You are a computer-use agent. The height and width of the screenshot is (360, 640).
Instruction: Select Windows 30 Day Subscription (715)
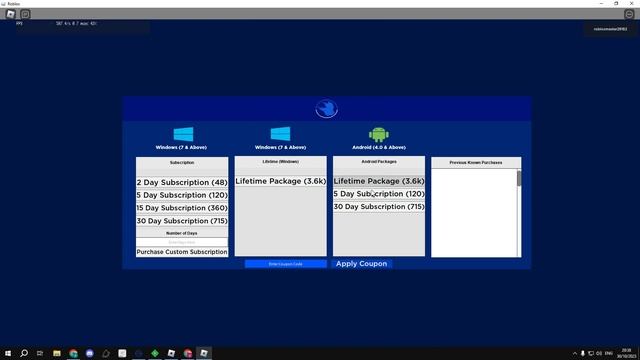(x=182, y=221)
